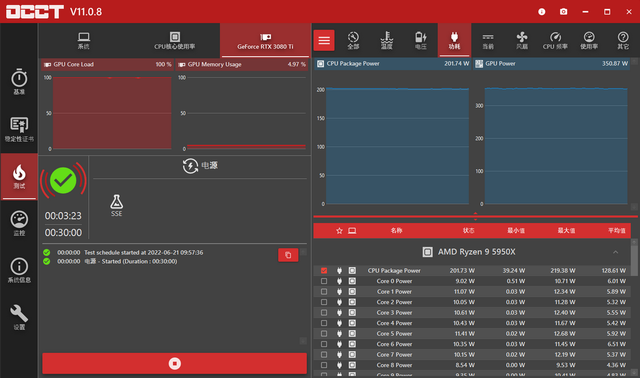Click the CPU icon in CPU Package Power graph header
The height and width of the screenshot is (378, 640).
[x=320, y=64]
